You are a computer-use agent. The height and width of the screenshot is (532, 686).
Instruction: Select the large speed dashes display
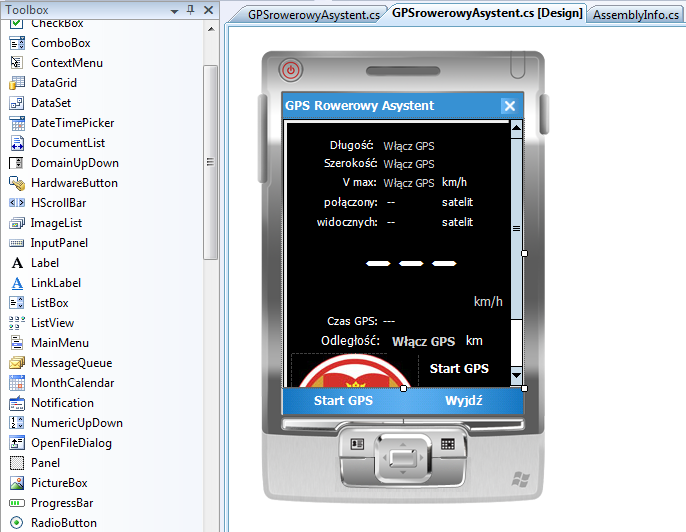[411, 263]
